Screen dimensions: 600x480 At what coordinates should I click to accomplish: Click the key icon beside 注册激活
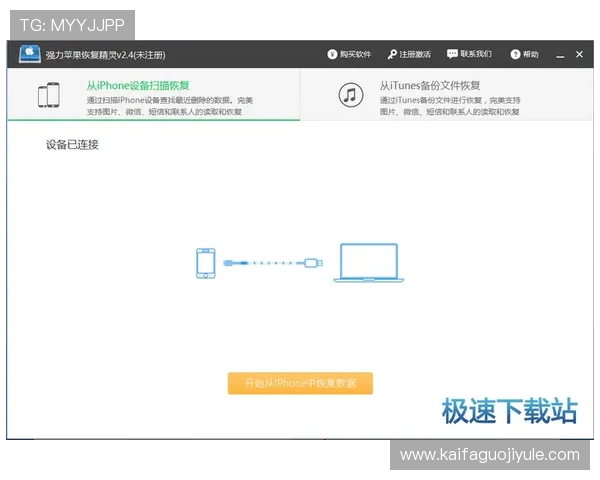pos(392,54)
